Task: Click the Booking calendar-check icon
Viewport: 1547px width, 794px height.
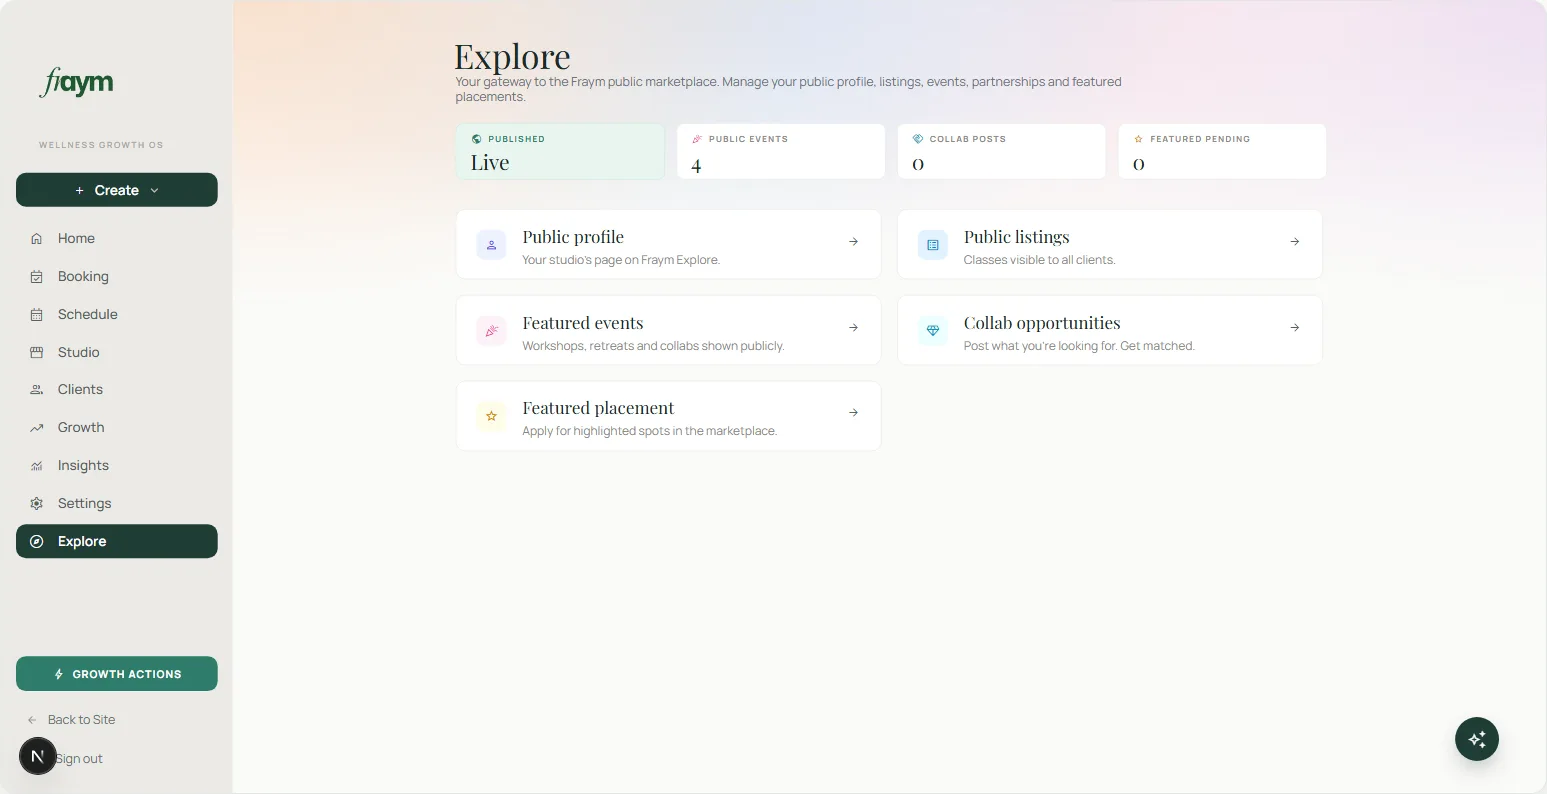Action: [37, 276]
